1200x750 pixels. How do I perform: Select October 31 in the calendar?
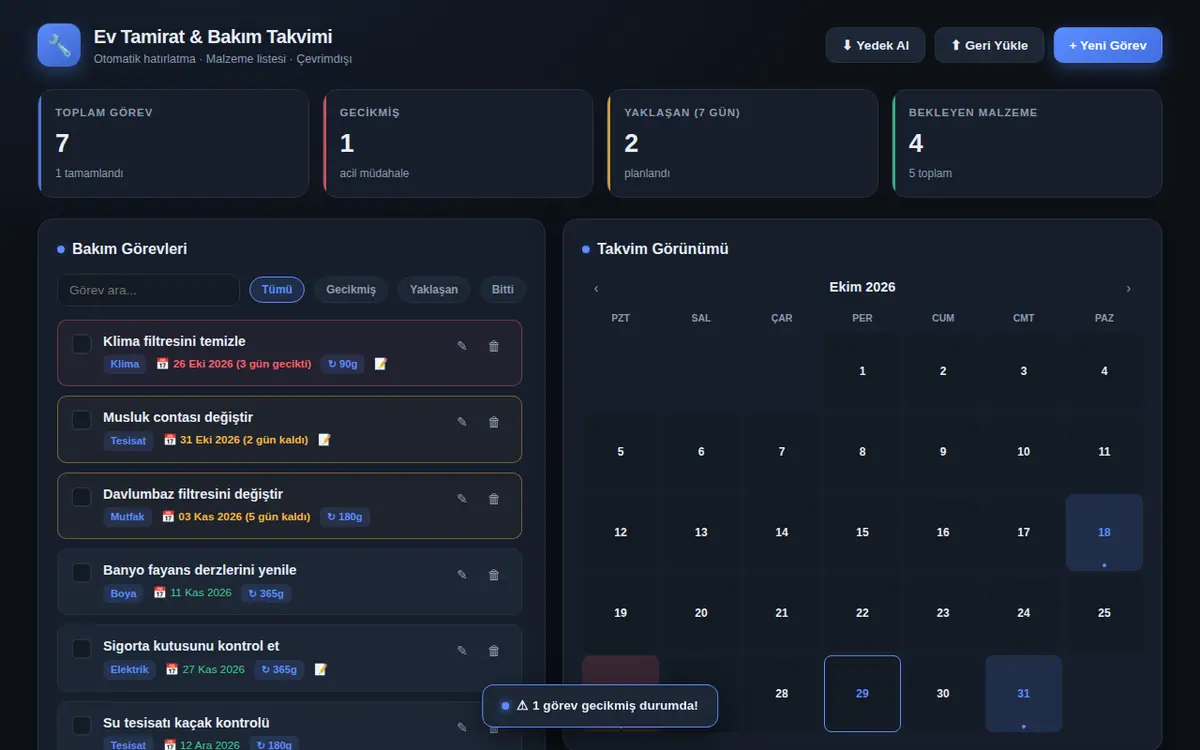pyautogui.click(x=1023, y=694)
